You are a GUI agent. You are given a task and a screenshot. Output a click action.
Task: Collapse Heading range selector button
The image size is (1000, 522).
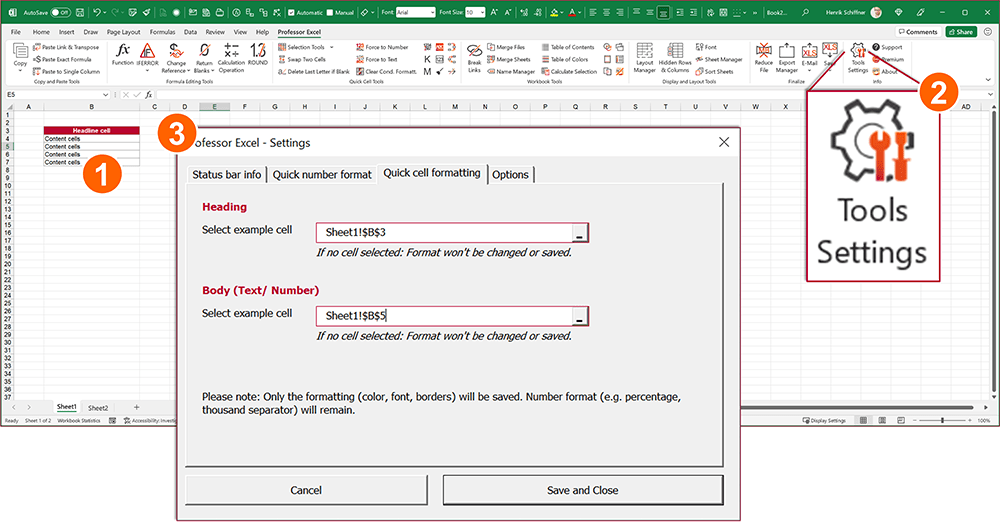tap(579, 232)
